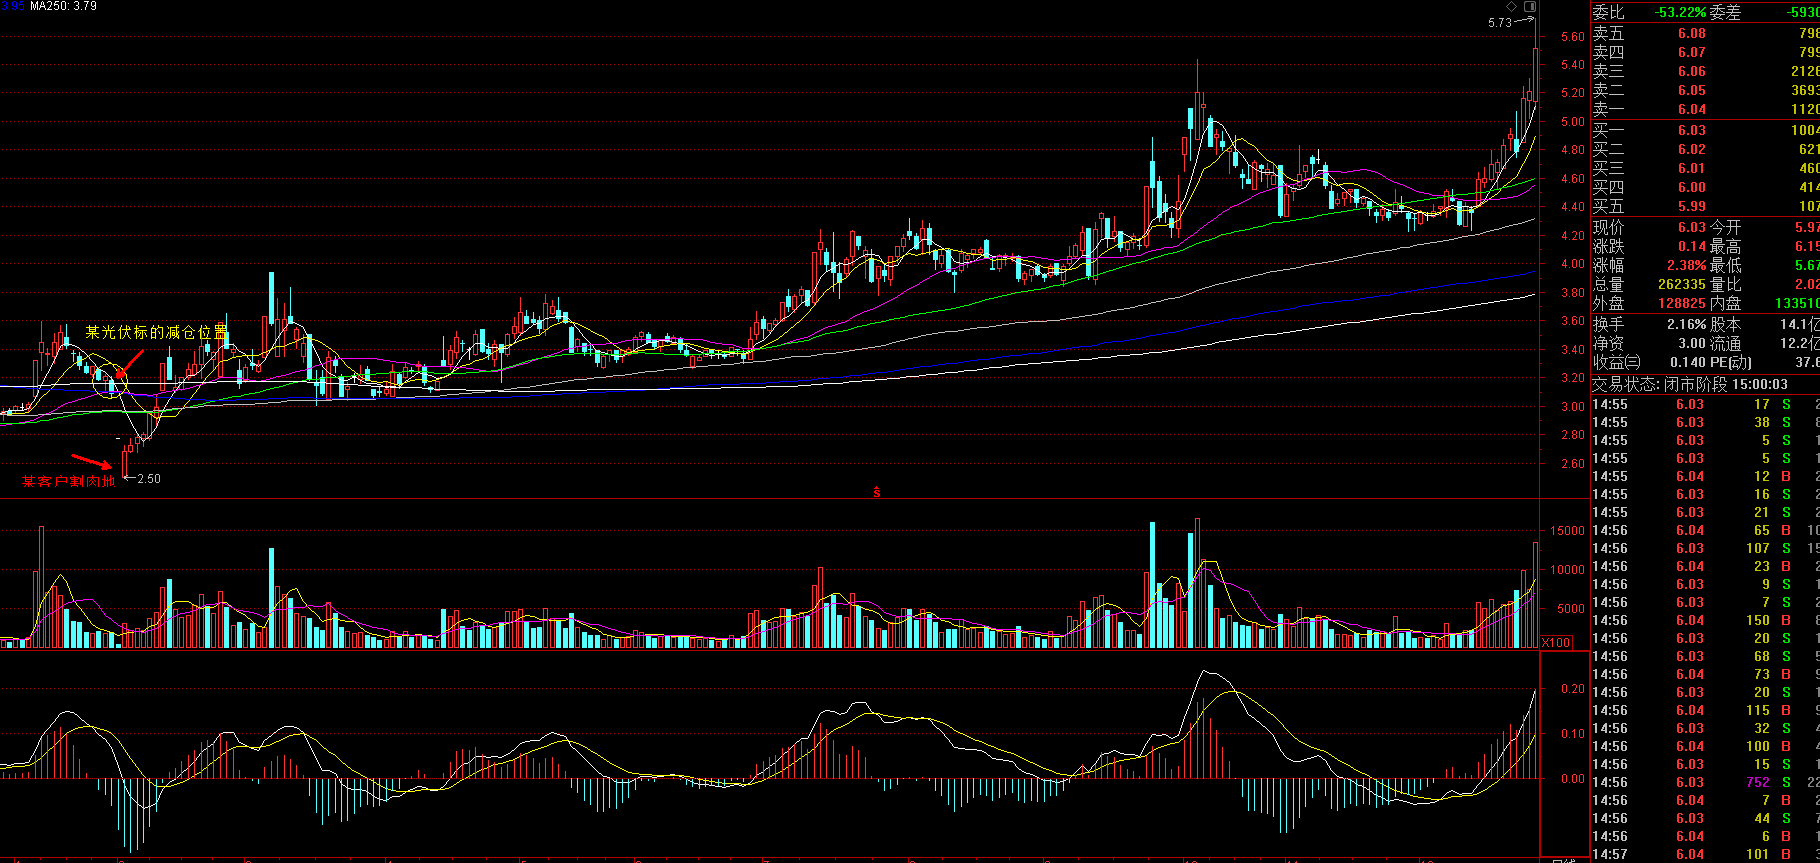
Task: Select the 买四 6.00 bid row
Action: click(1706, 187)
